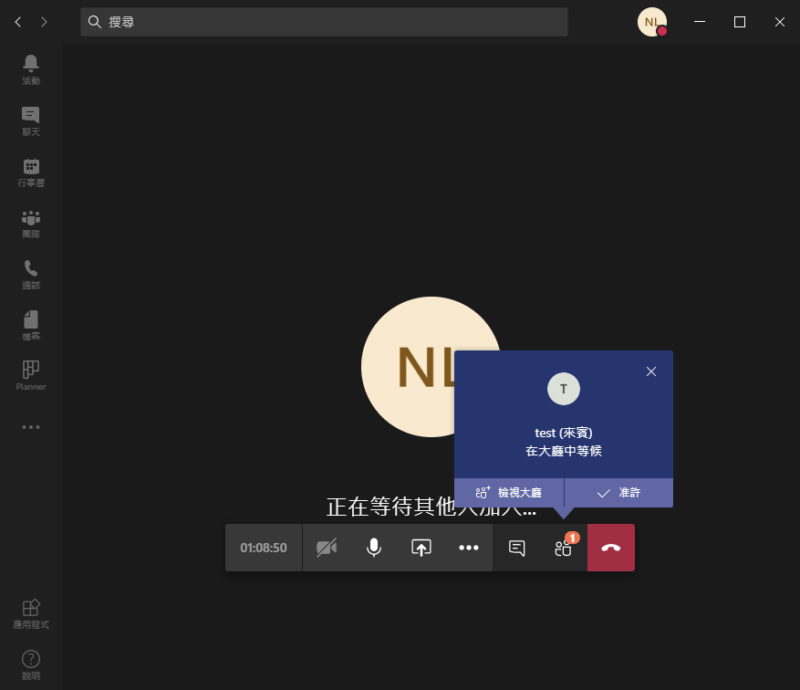
Task: Toggle the camera on in meeting bar
Action: 326,548
